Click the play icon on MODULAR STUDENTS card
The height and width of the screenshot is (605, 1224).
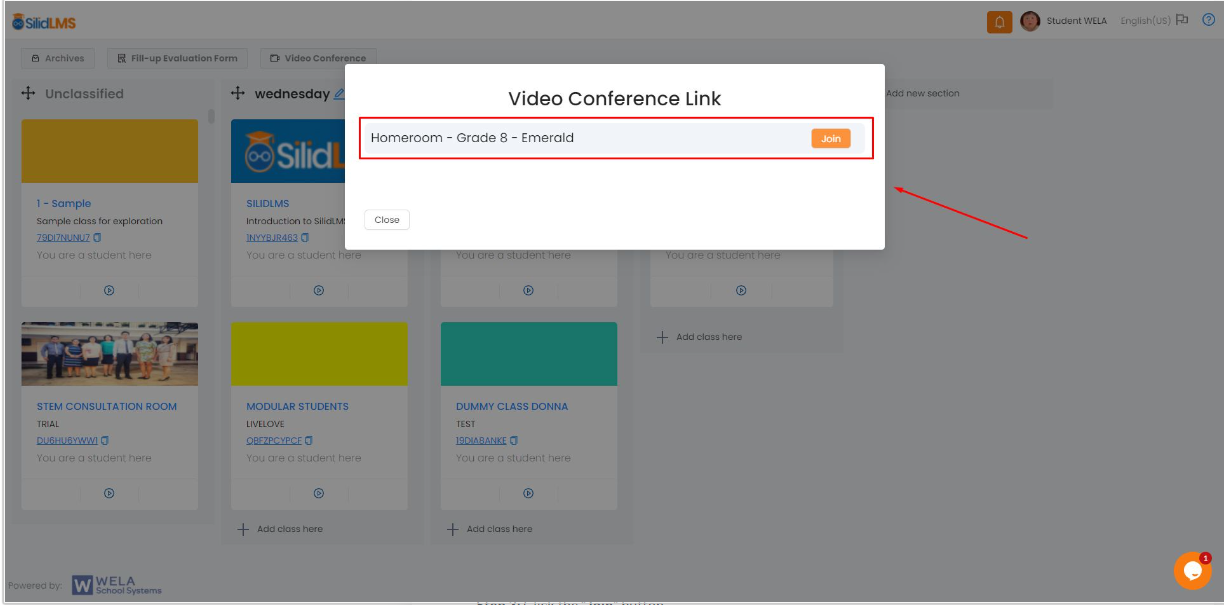tap(318, 493)
